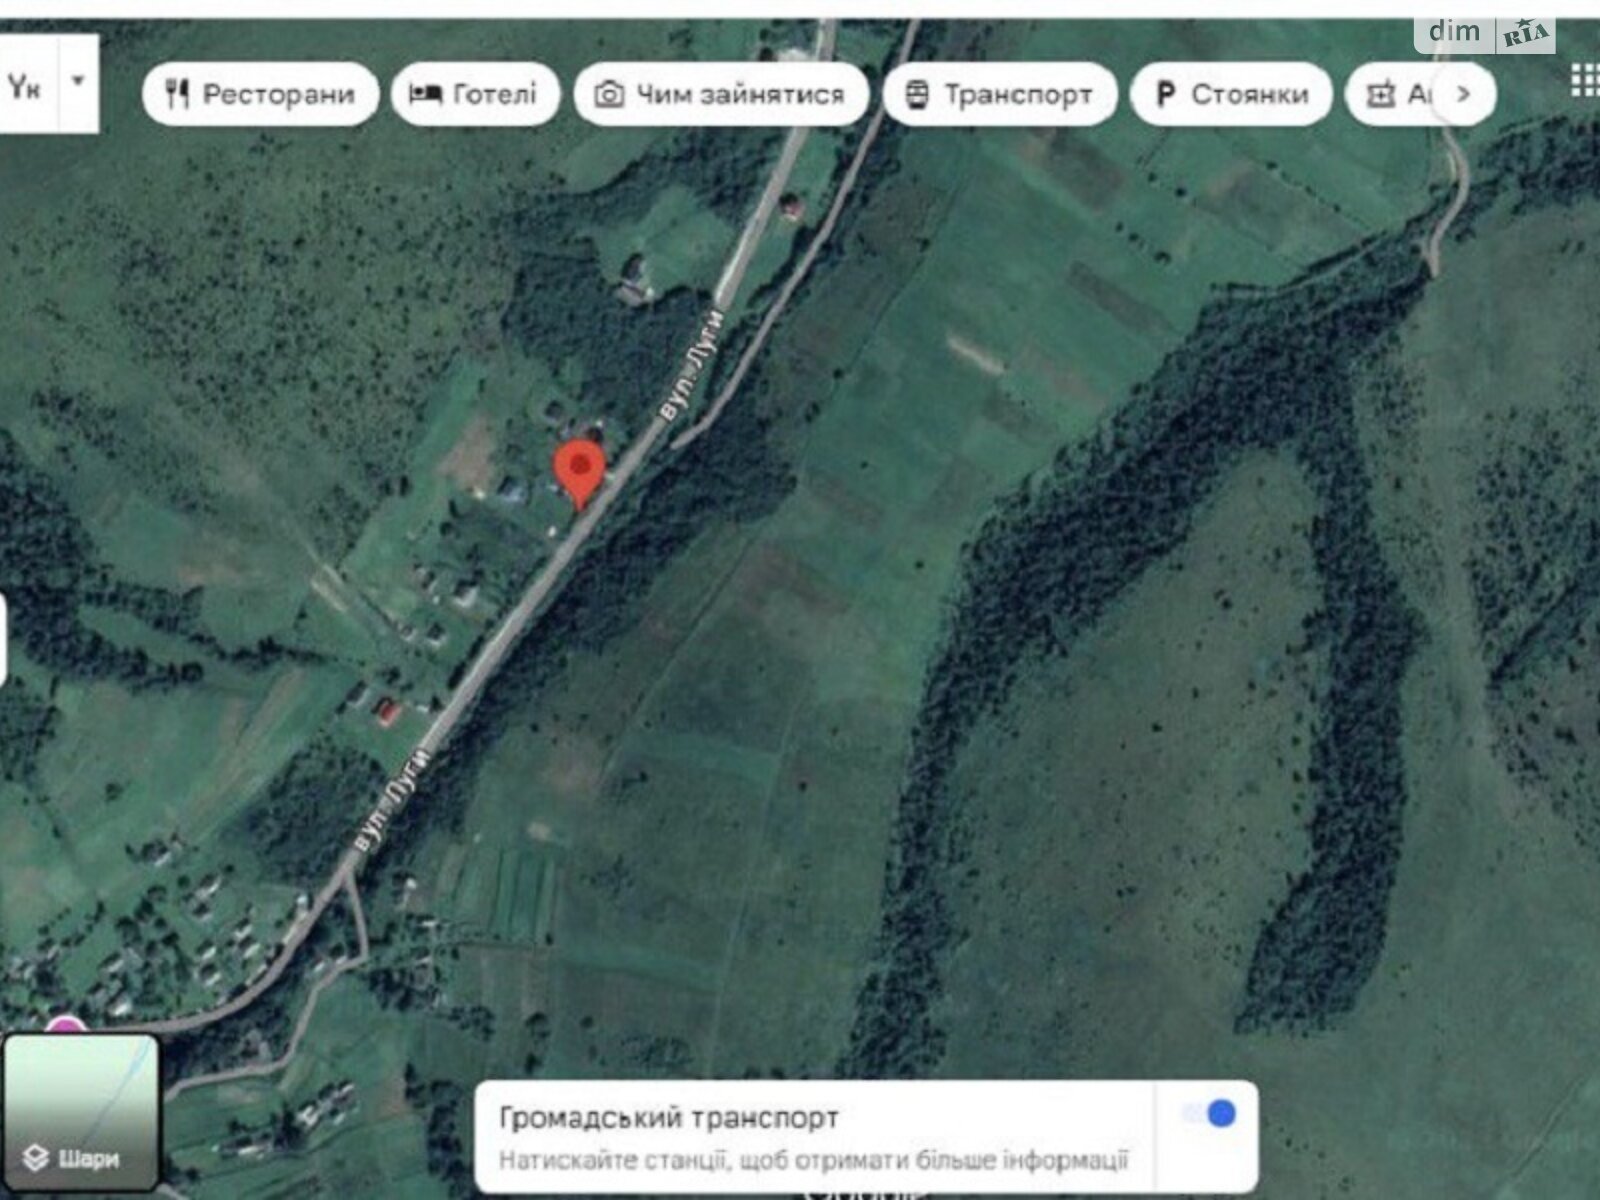Click the dim RIA watermark logo
This screenshot has height=1200, width=1600.
[1485, 34]
